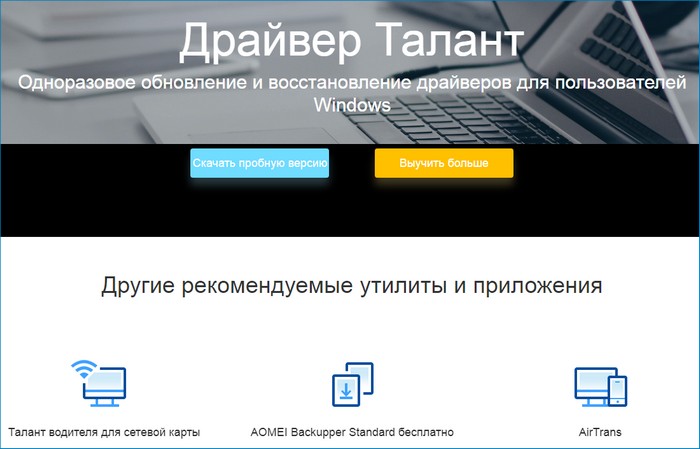Click the 'Скачать пробную версию' download button
The image size is (700, 449).
(x=259, y=163)
